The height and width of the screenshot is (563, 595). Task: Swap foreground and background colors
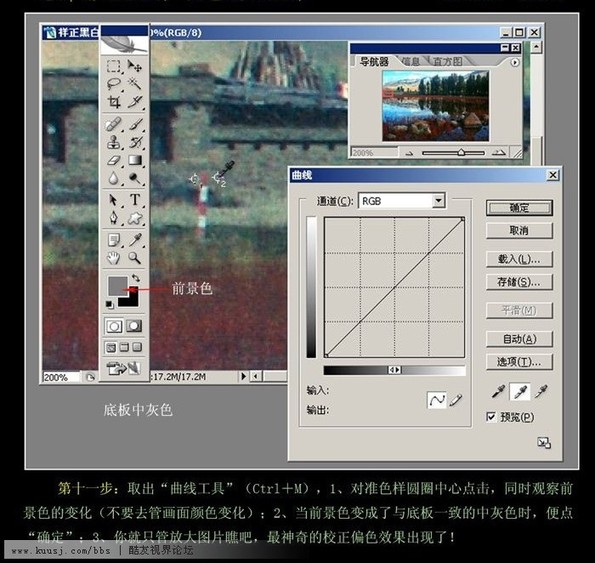[x=135, y=278]
